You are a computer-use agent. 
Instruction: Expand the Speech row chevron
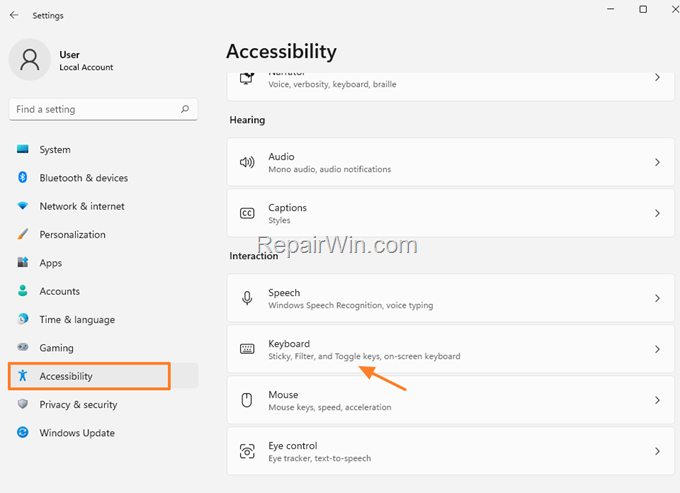pyautogui.click(x=657, y=298)
